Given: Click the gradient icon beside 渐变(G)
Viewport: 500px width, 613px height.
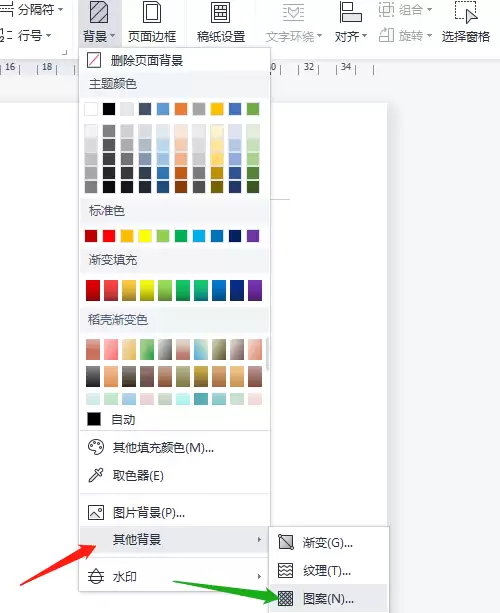Looking at the screenshot, I should click(285, 542).
